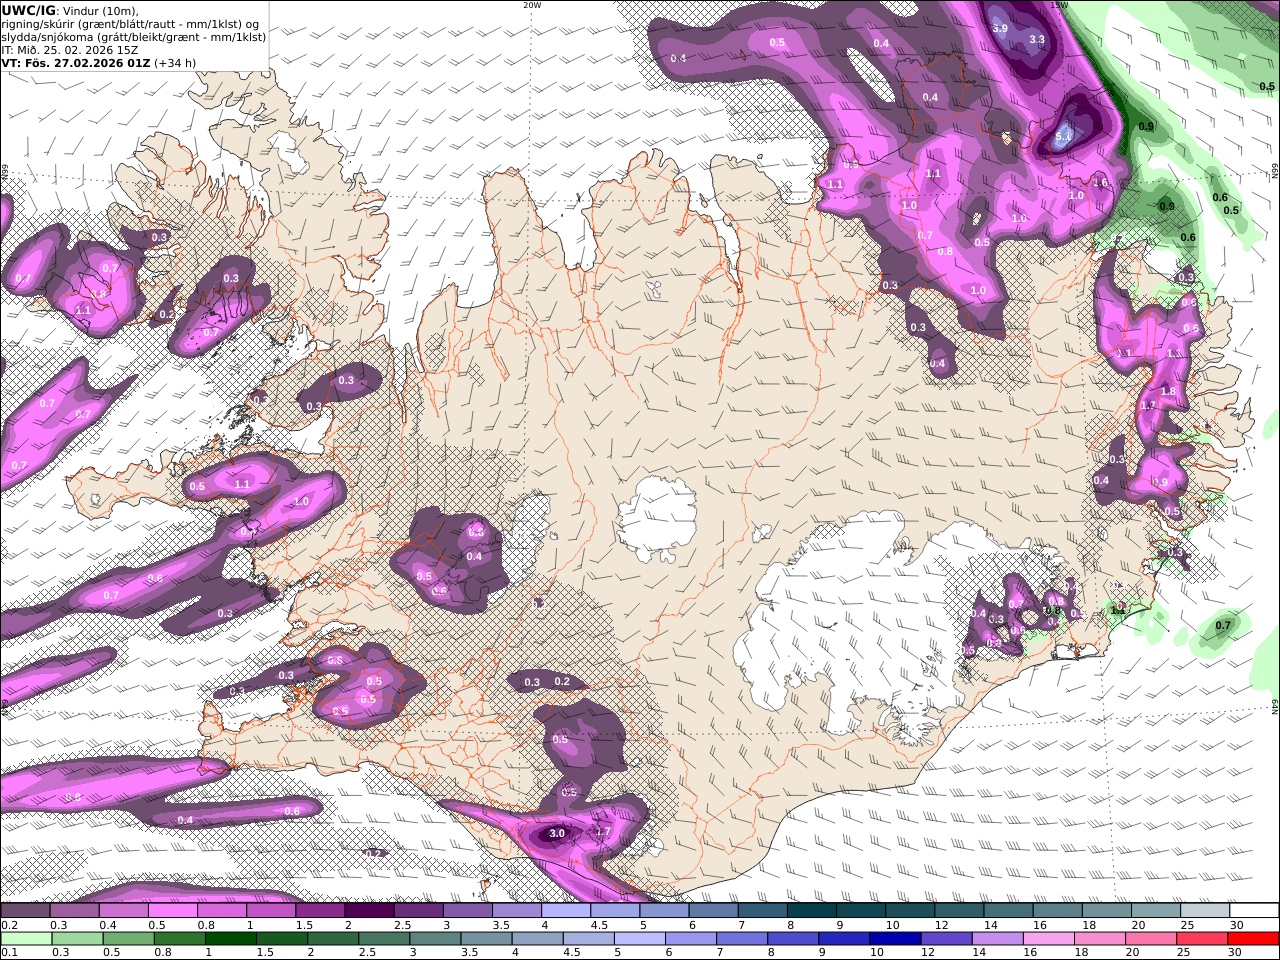Pick top legend swatch between 6 and 7
This screenshot has height=960, width=1280.
pos(713,911)
